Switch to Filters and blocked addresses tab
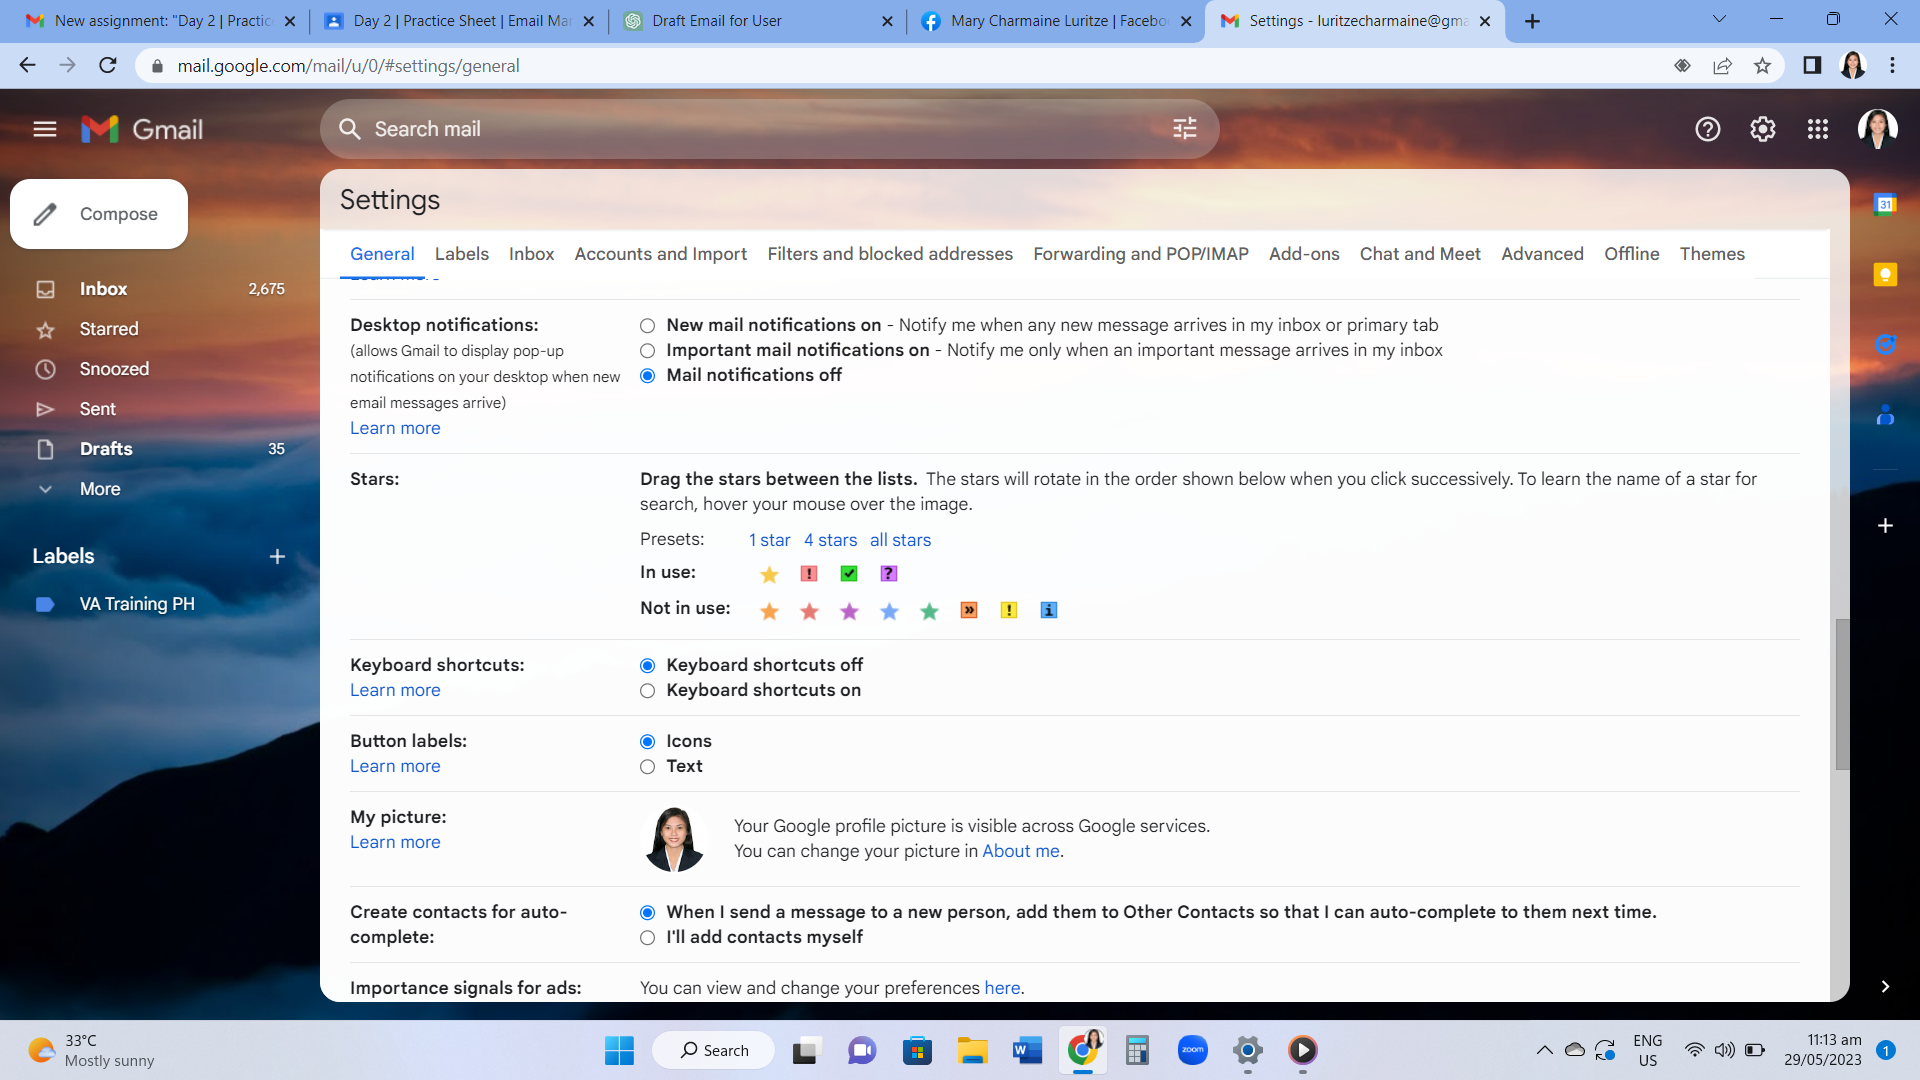This screenshot has width=1920, height=1080. point(889,254)
